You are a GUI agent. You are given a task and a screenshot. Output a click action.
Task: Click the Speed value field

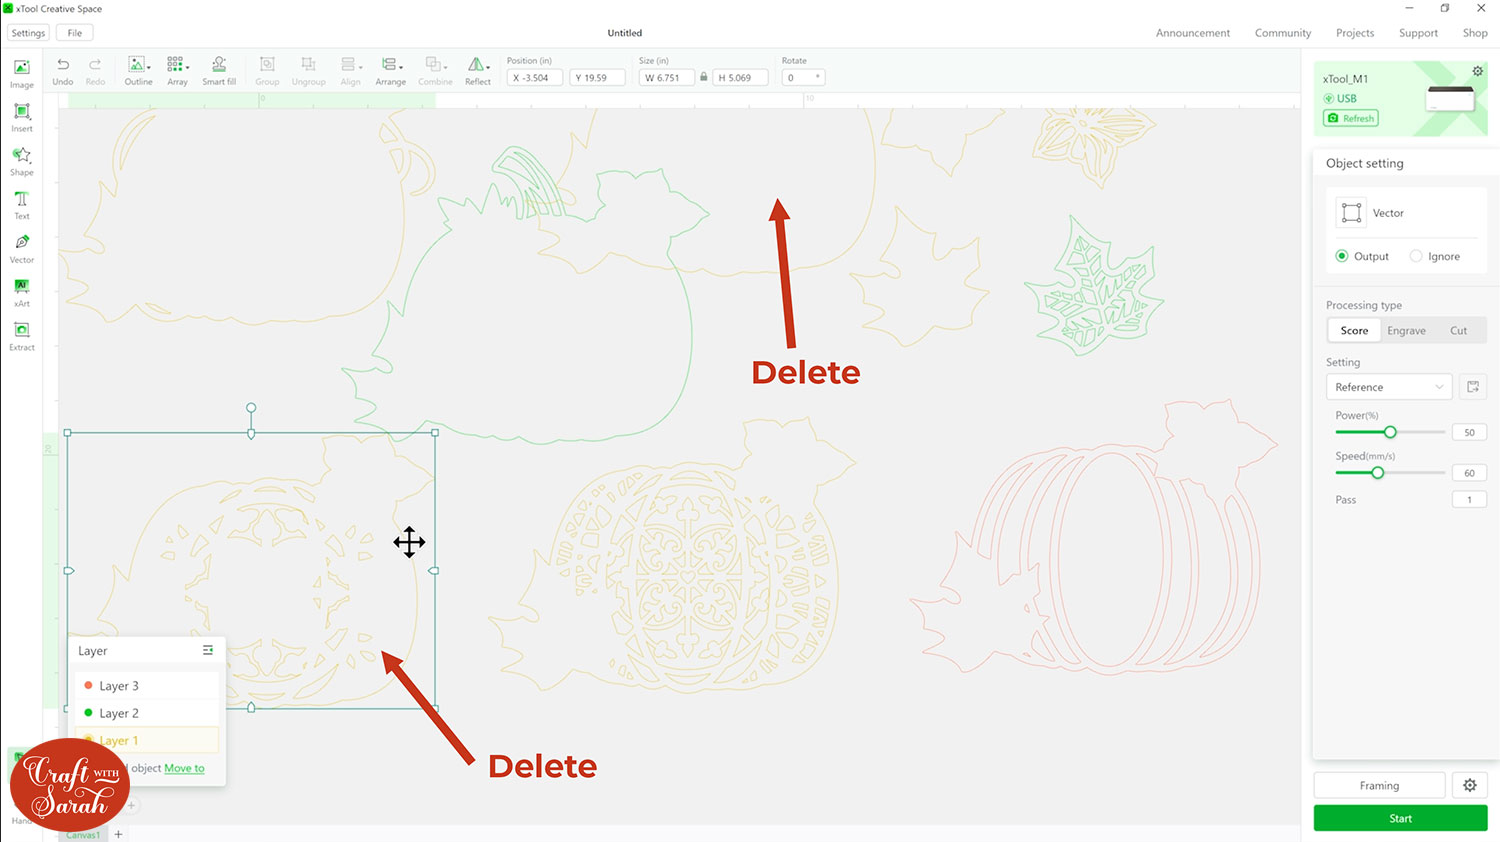[x=1469, y=473]
